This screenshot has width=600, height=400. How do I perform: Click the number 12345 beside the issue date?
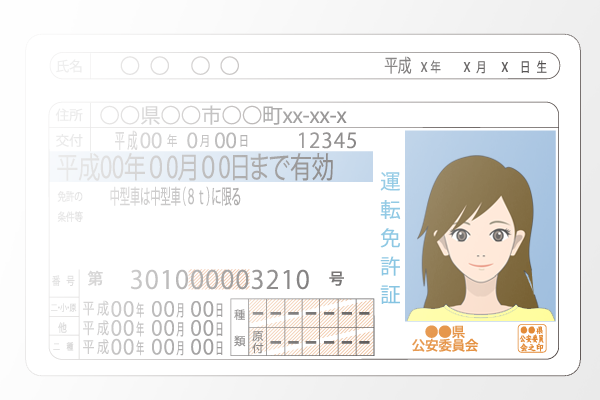pos(328,140)
